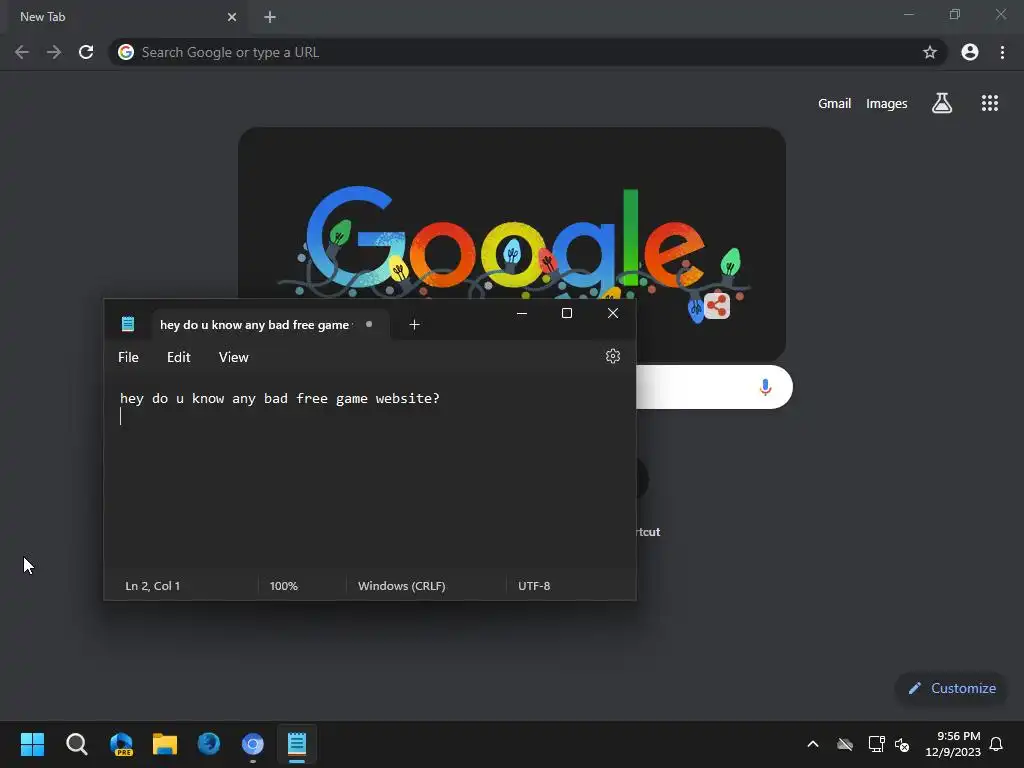This screenshot has height=768, width=1024.
Task: Switch to Chrome from the taskbar
Action: [x=253, y=744]
